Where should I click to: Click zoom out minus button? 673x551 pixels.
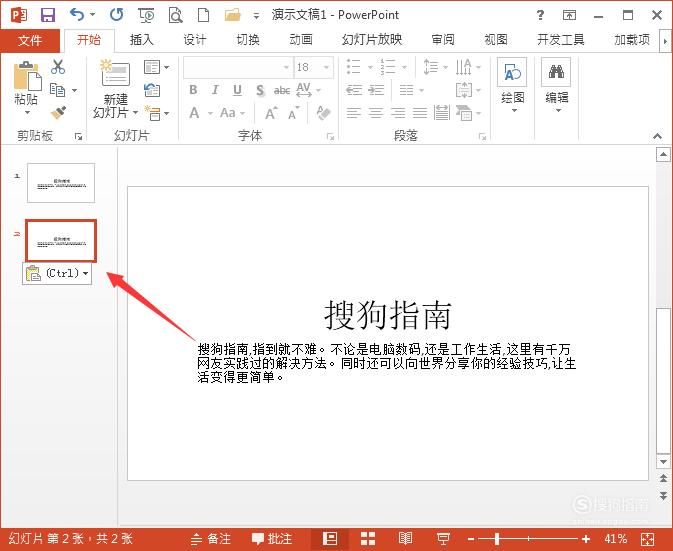pos(471,539)
